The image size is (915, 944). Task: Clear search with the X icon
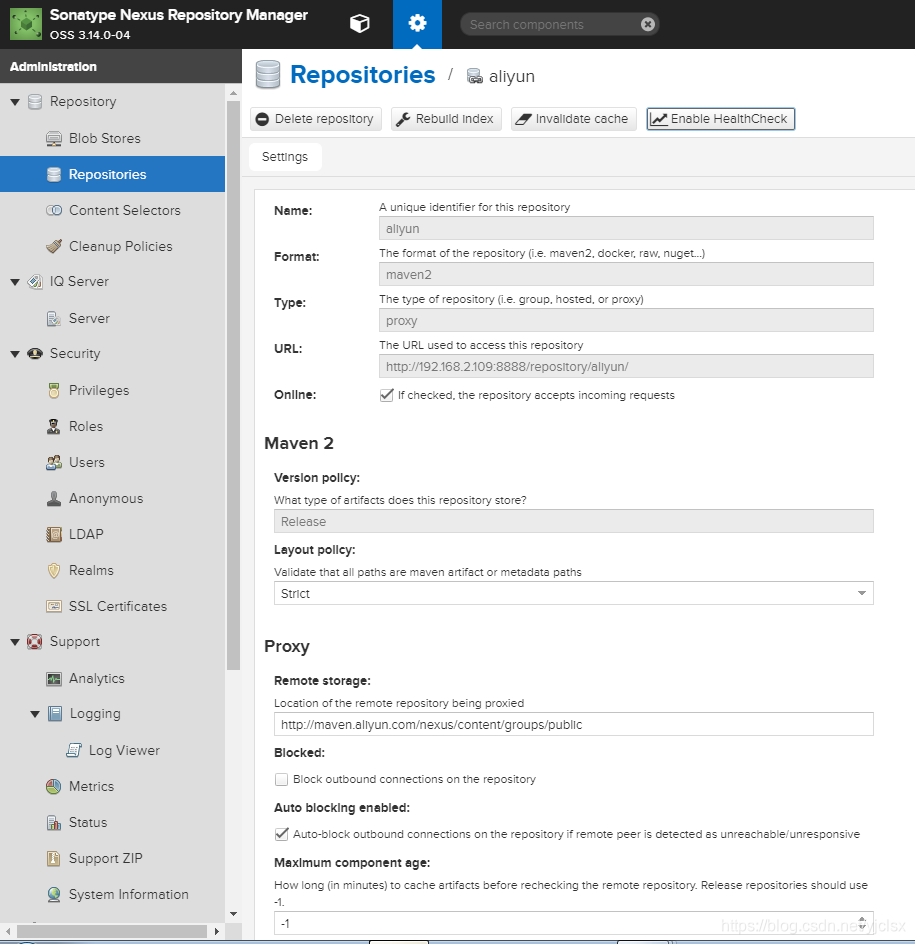pyautogui.click(x=648, y=24)
